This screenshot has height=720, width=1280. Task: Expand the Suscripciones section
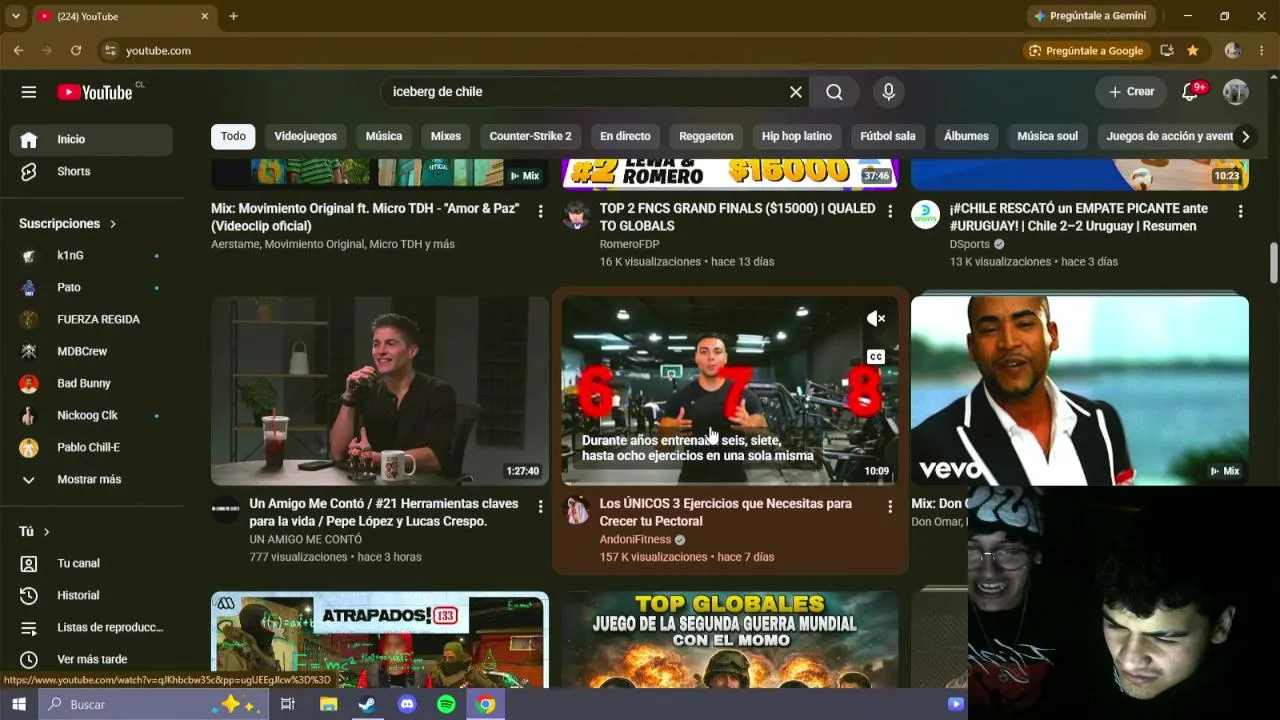click(68, 224)
